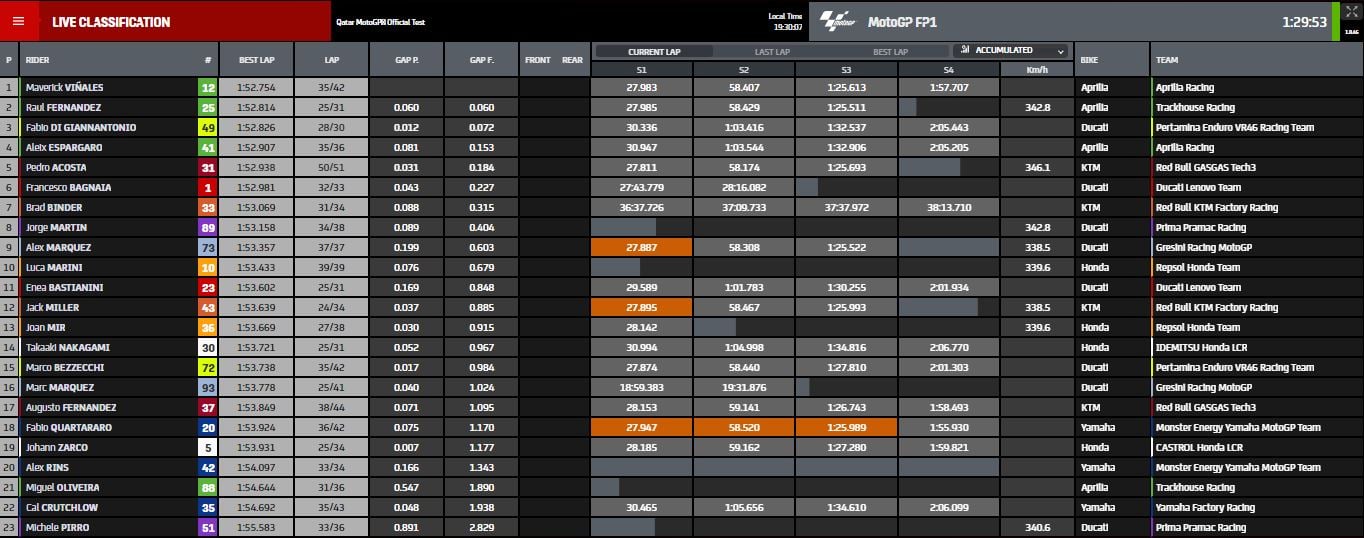Click the S4 time 1:57.707
Viewport: 1364px width, 538px height.
click(x=948, y=87)
